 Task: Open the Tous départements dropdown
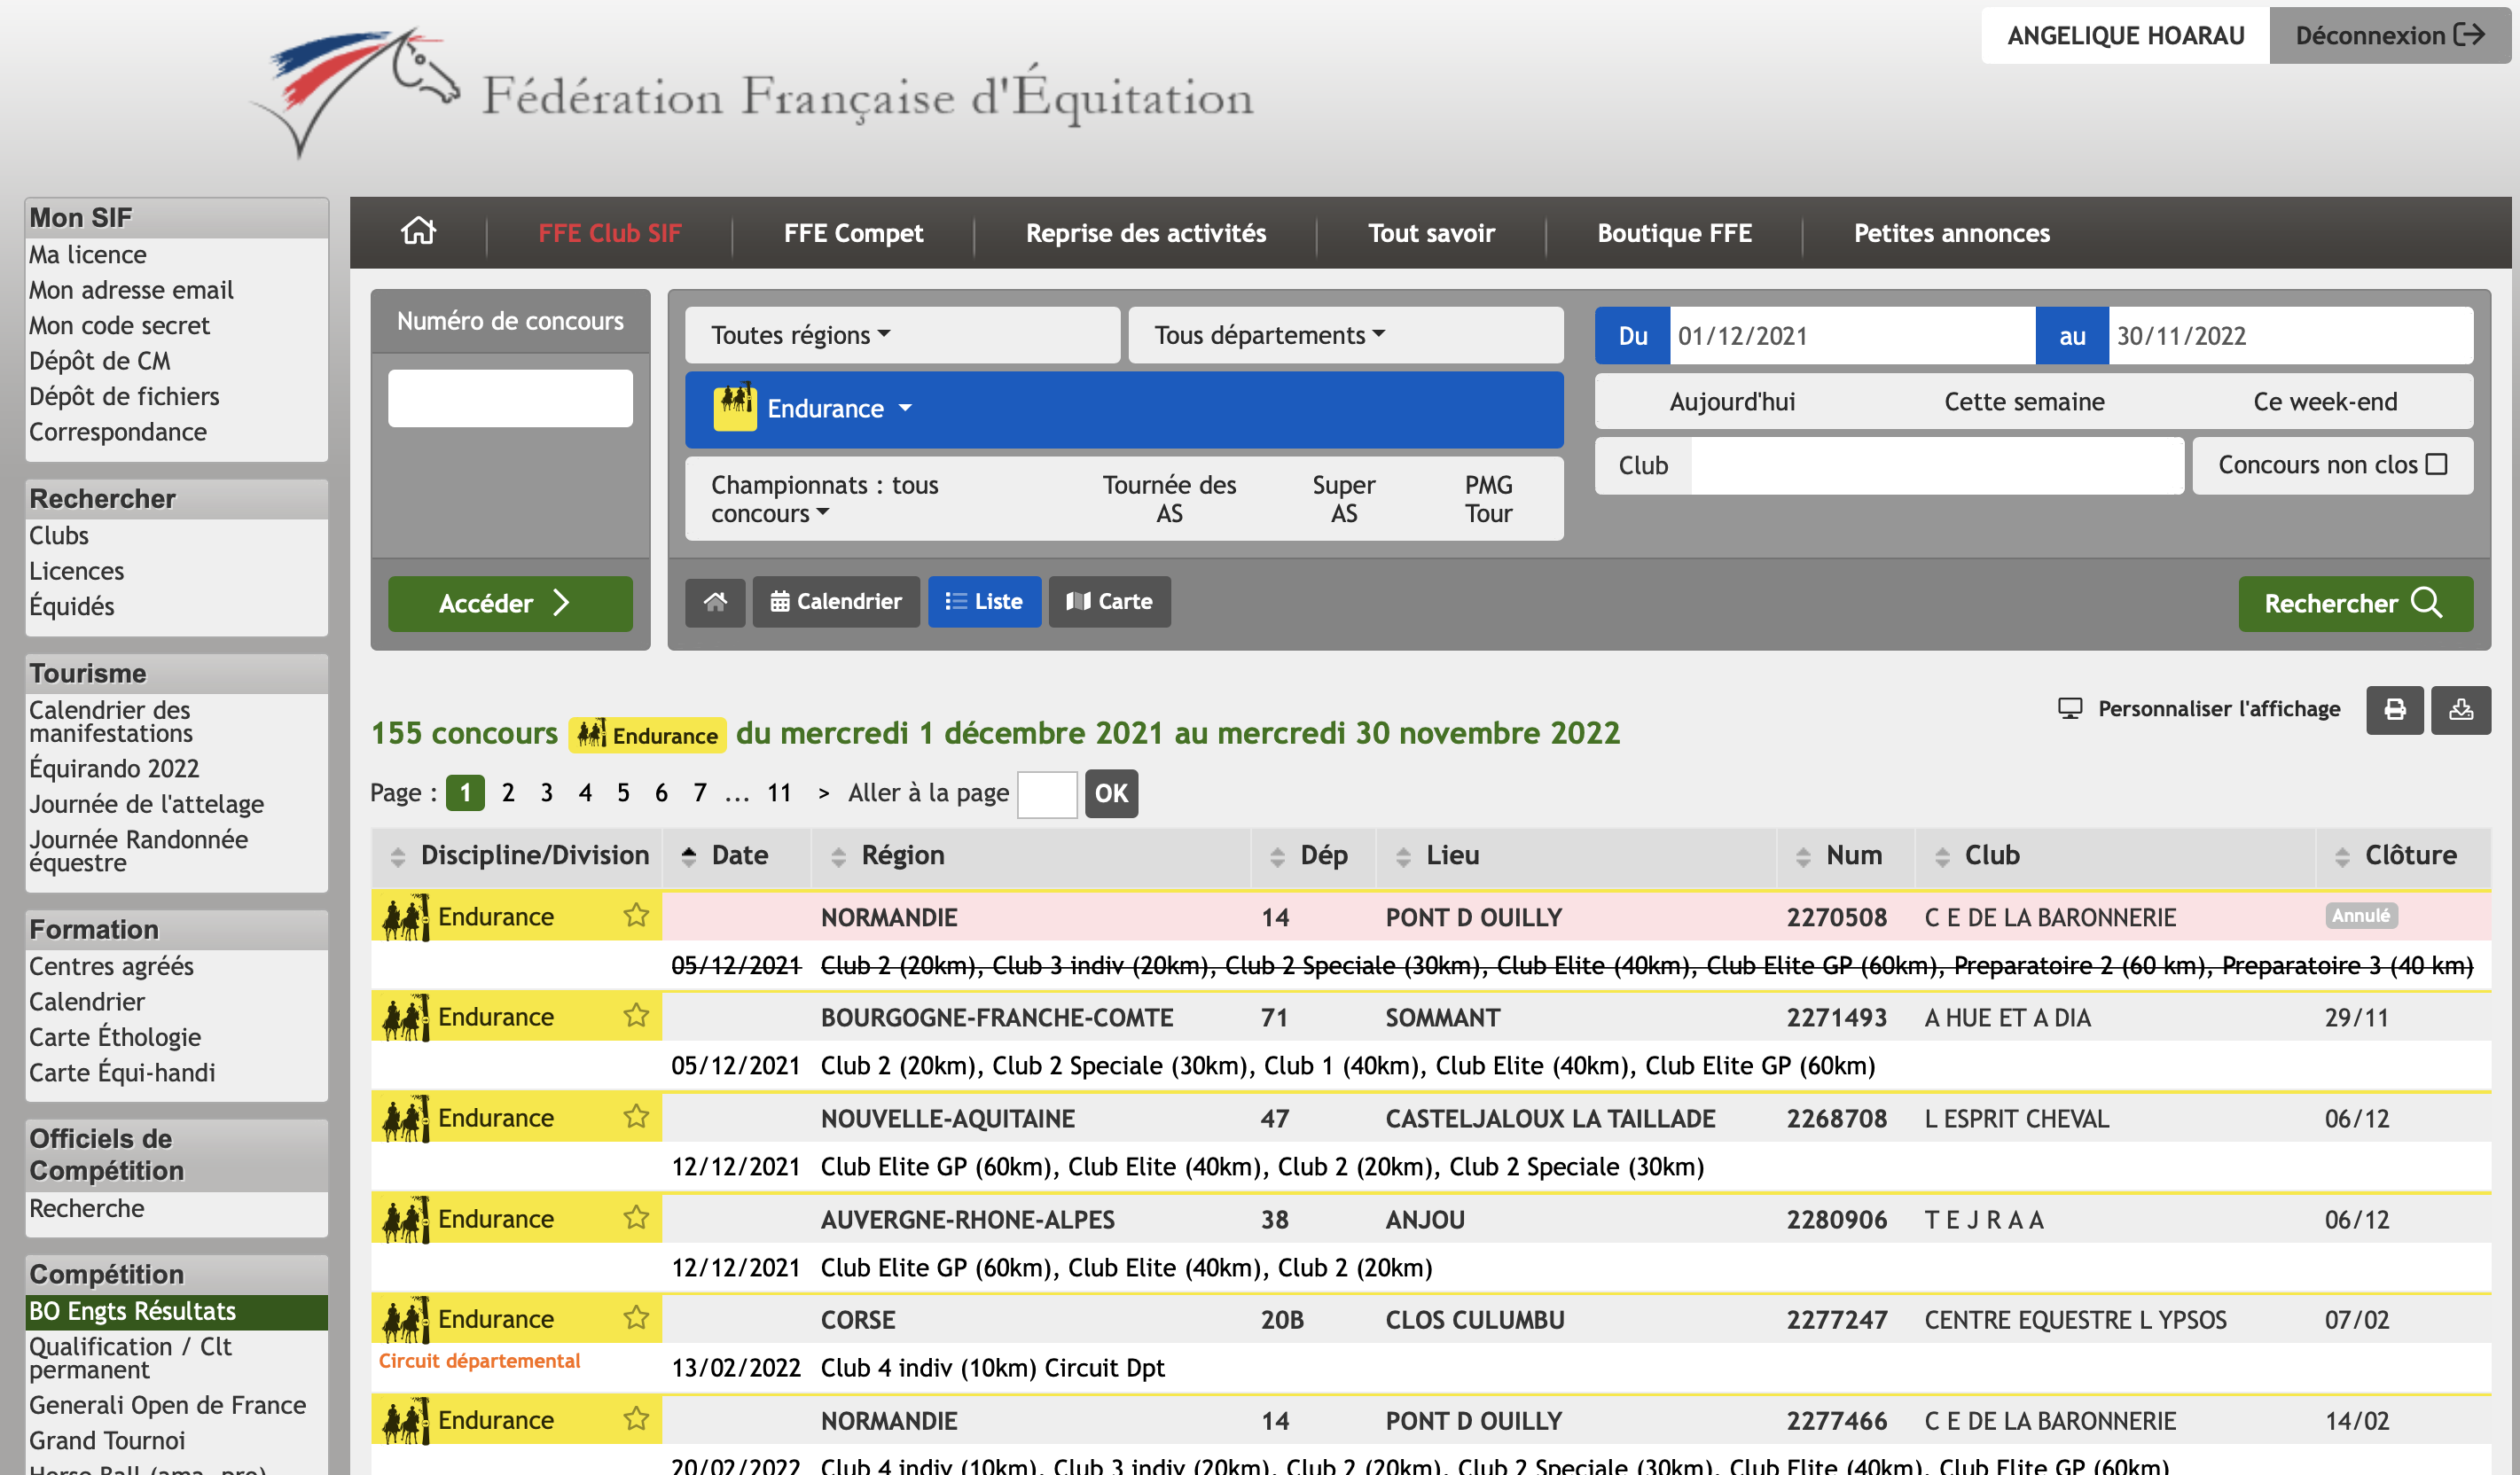pyautogui.click(x=1345, y=335)
